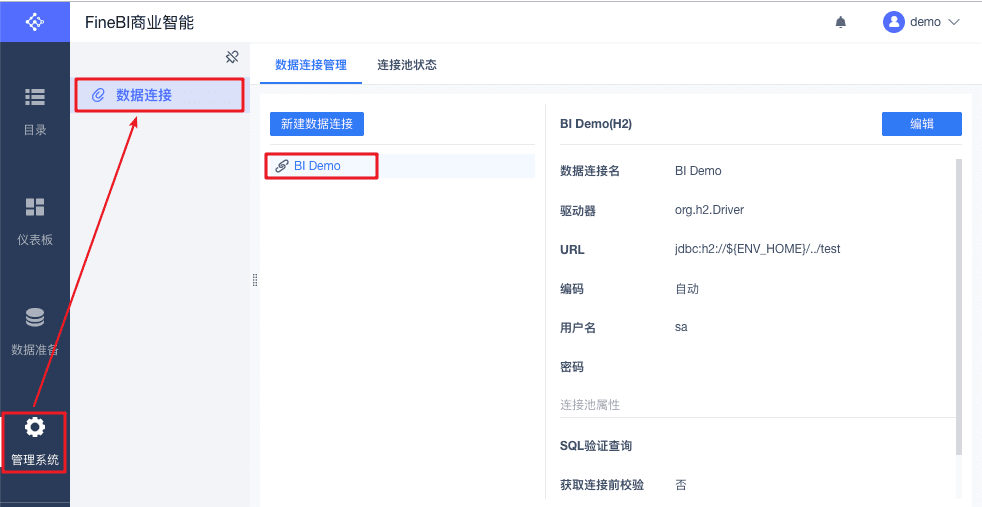Unpin the navigation panel with pin icon
Viewport: 982px width, 507px height.
point(232,58)
